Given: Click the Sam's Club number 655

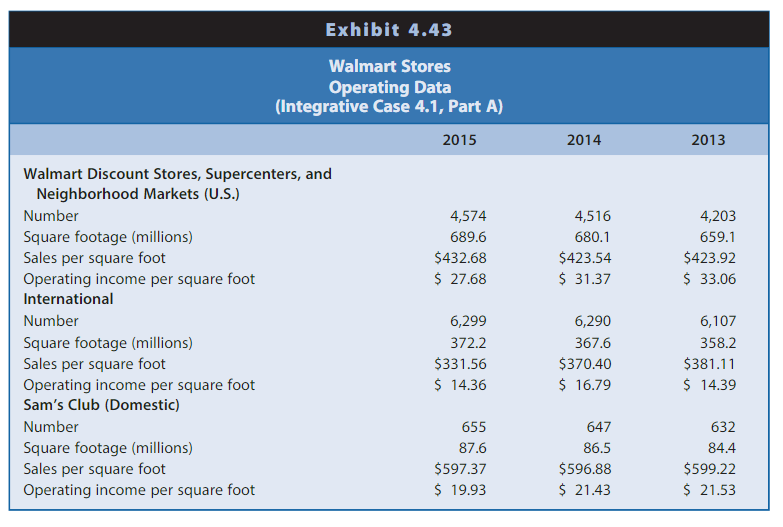Looking at the screenshot, I should pos(473,427).
